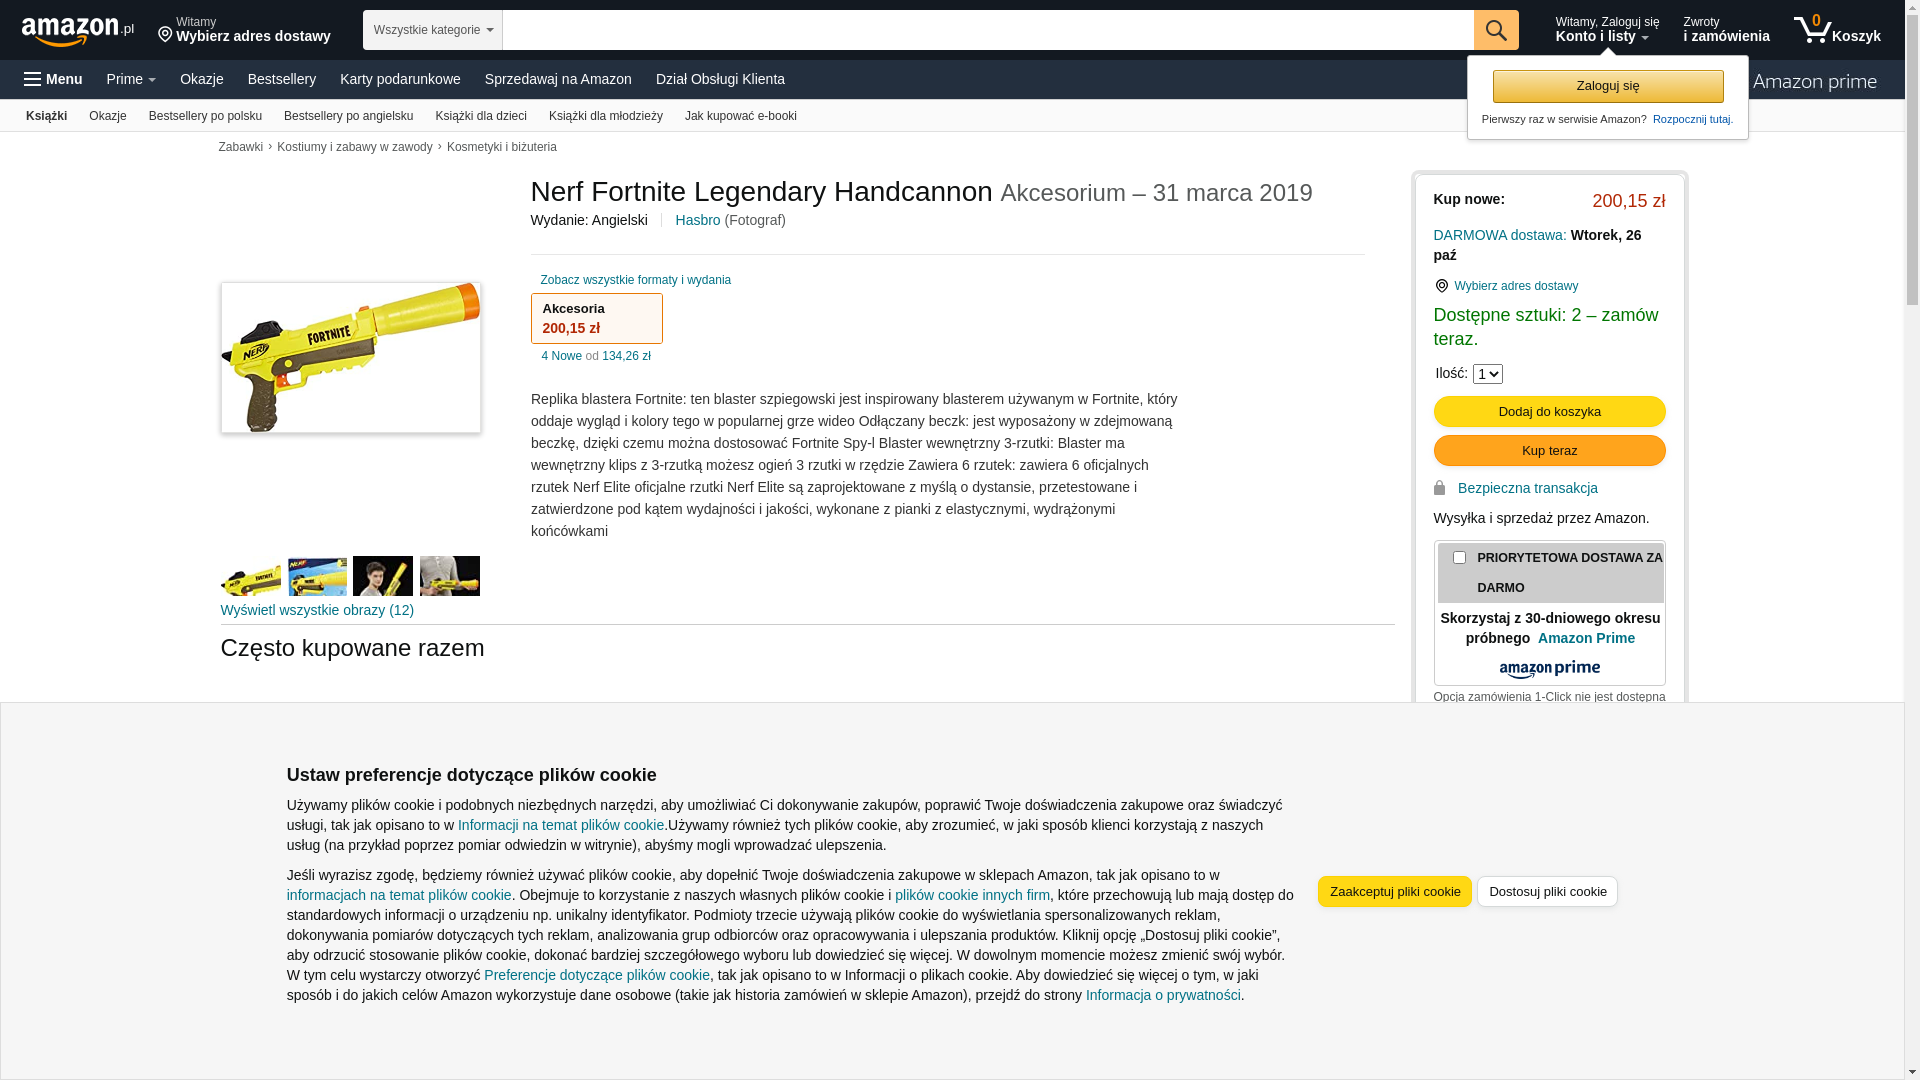Click the location pin Wybierz adres dostawy
The image size is (1920, 1080).
244,30
